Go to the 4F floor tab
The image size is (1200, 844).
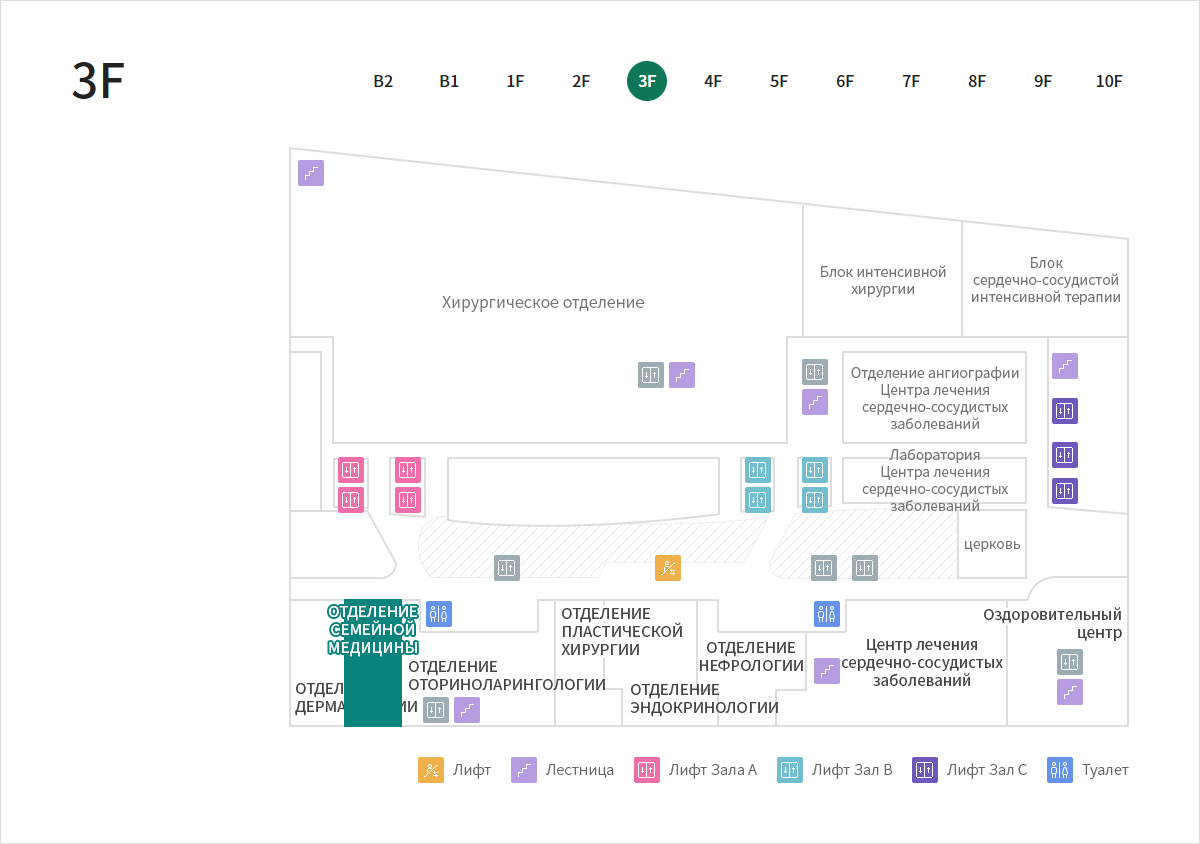tap(713, 81)
